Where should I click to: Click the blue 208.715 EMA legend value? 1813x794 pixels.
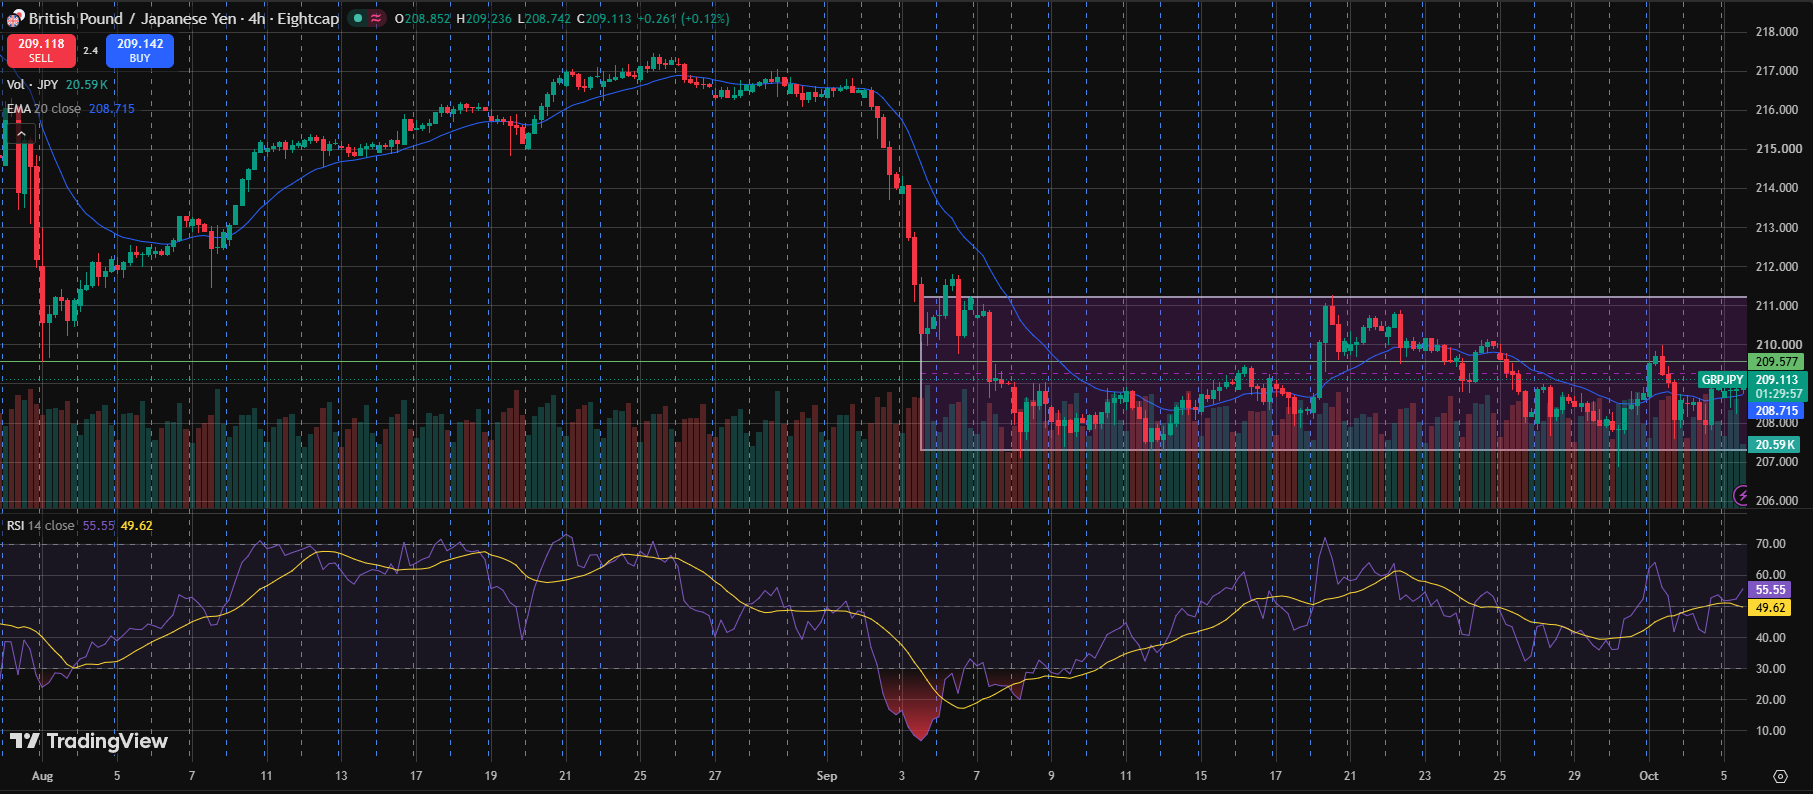point(112,109)
